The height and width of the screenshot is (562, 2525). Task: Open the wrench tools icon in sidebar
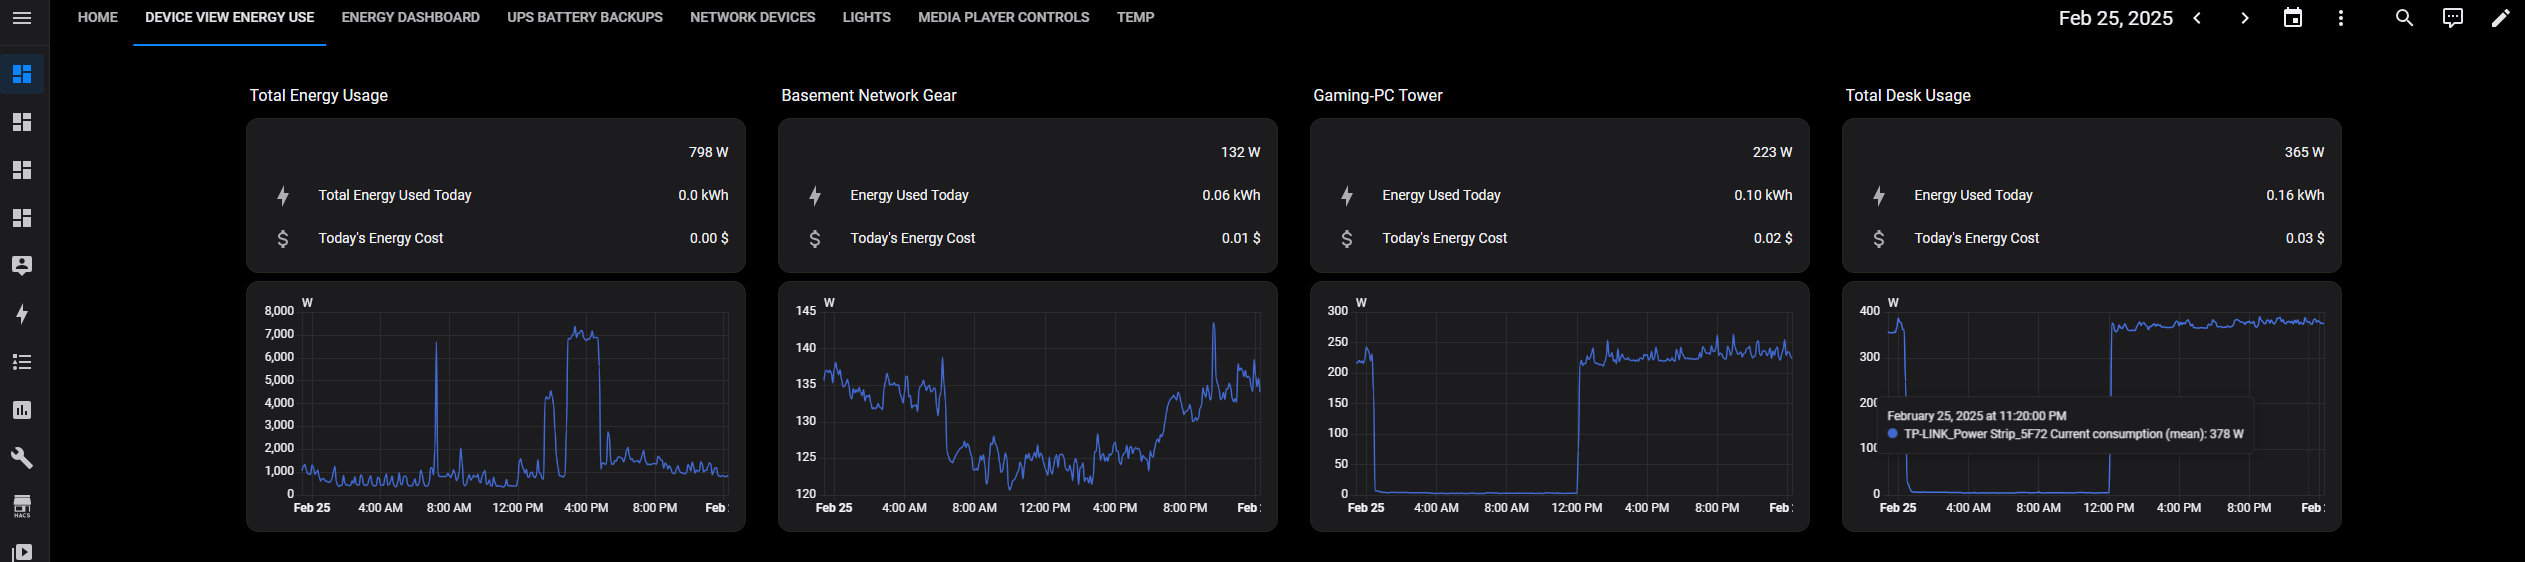point(22,458)
